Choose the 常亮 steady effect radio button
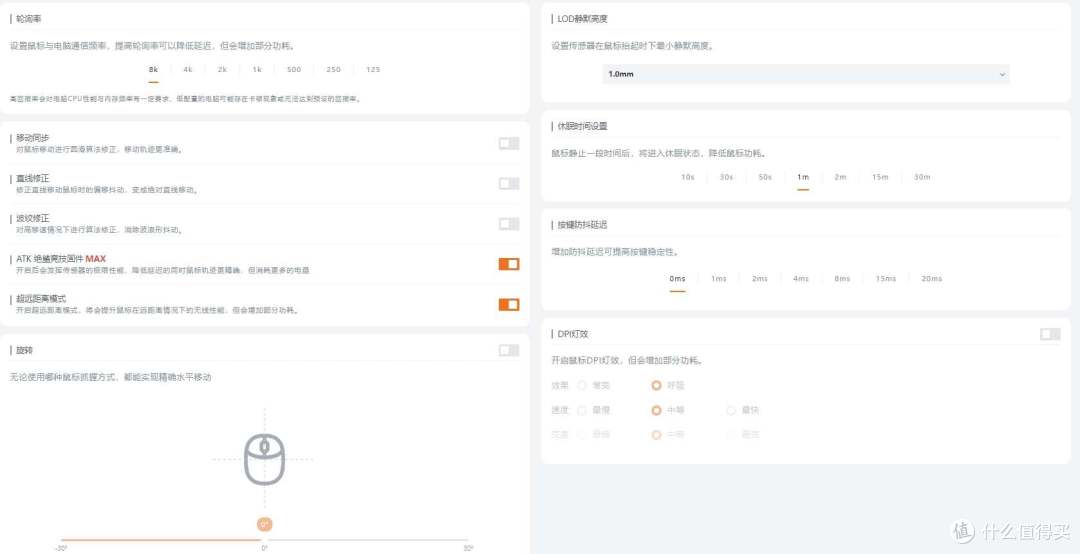The width and height of the screenshot is (1080, 554). tap(583, 385)
